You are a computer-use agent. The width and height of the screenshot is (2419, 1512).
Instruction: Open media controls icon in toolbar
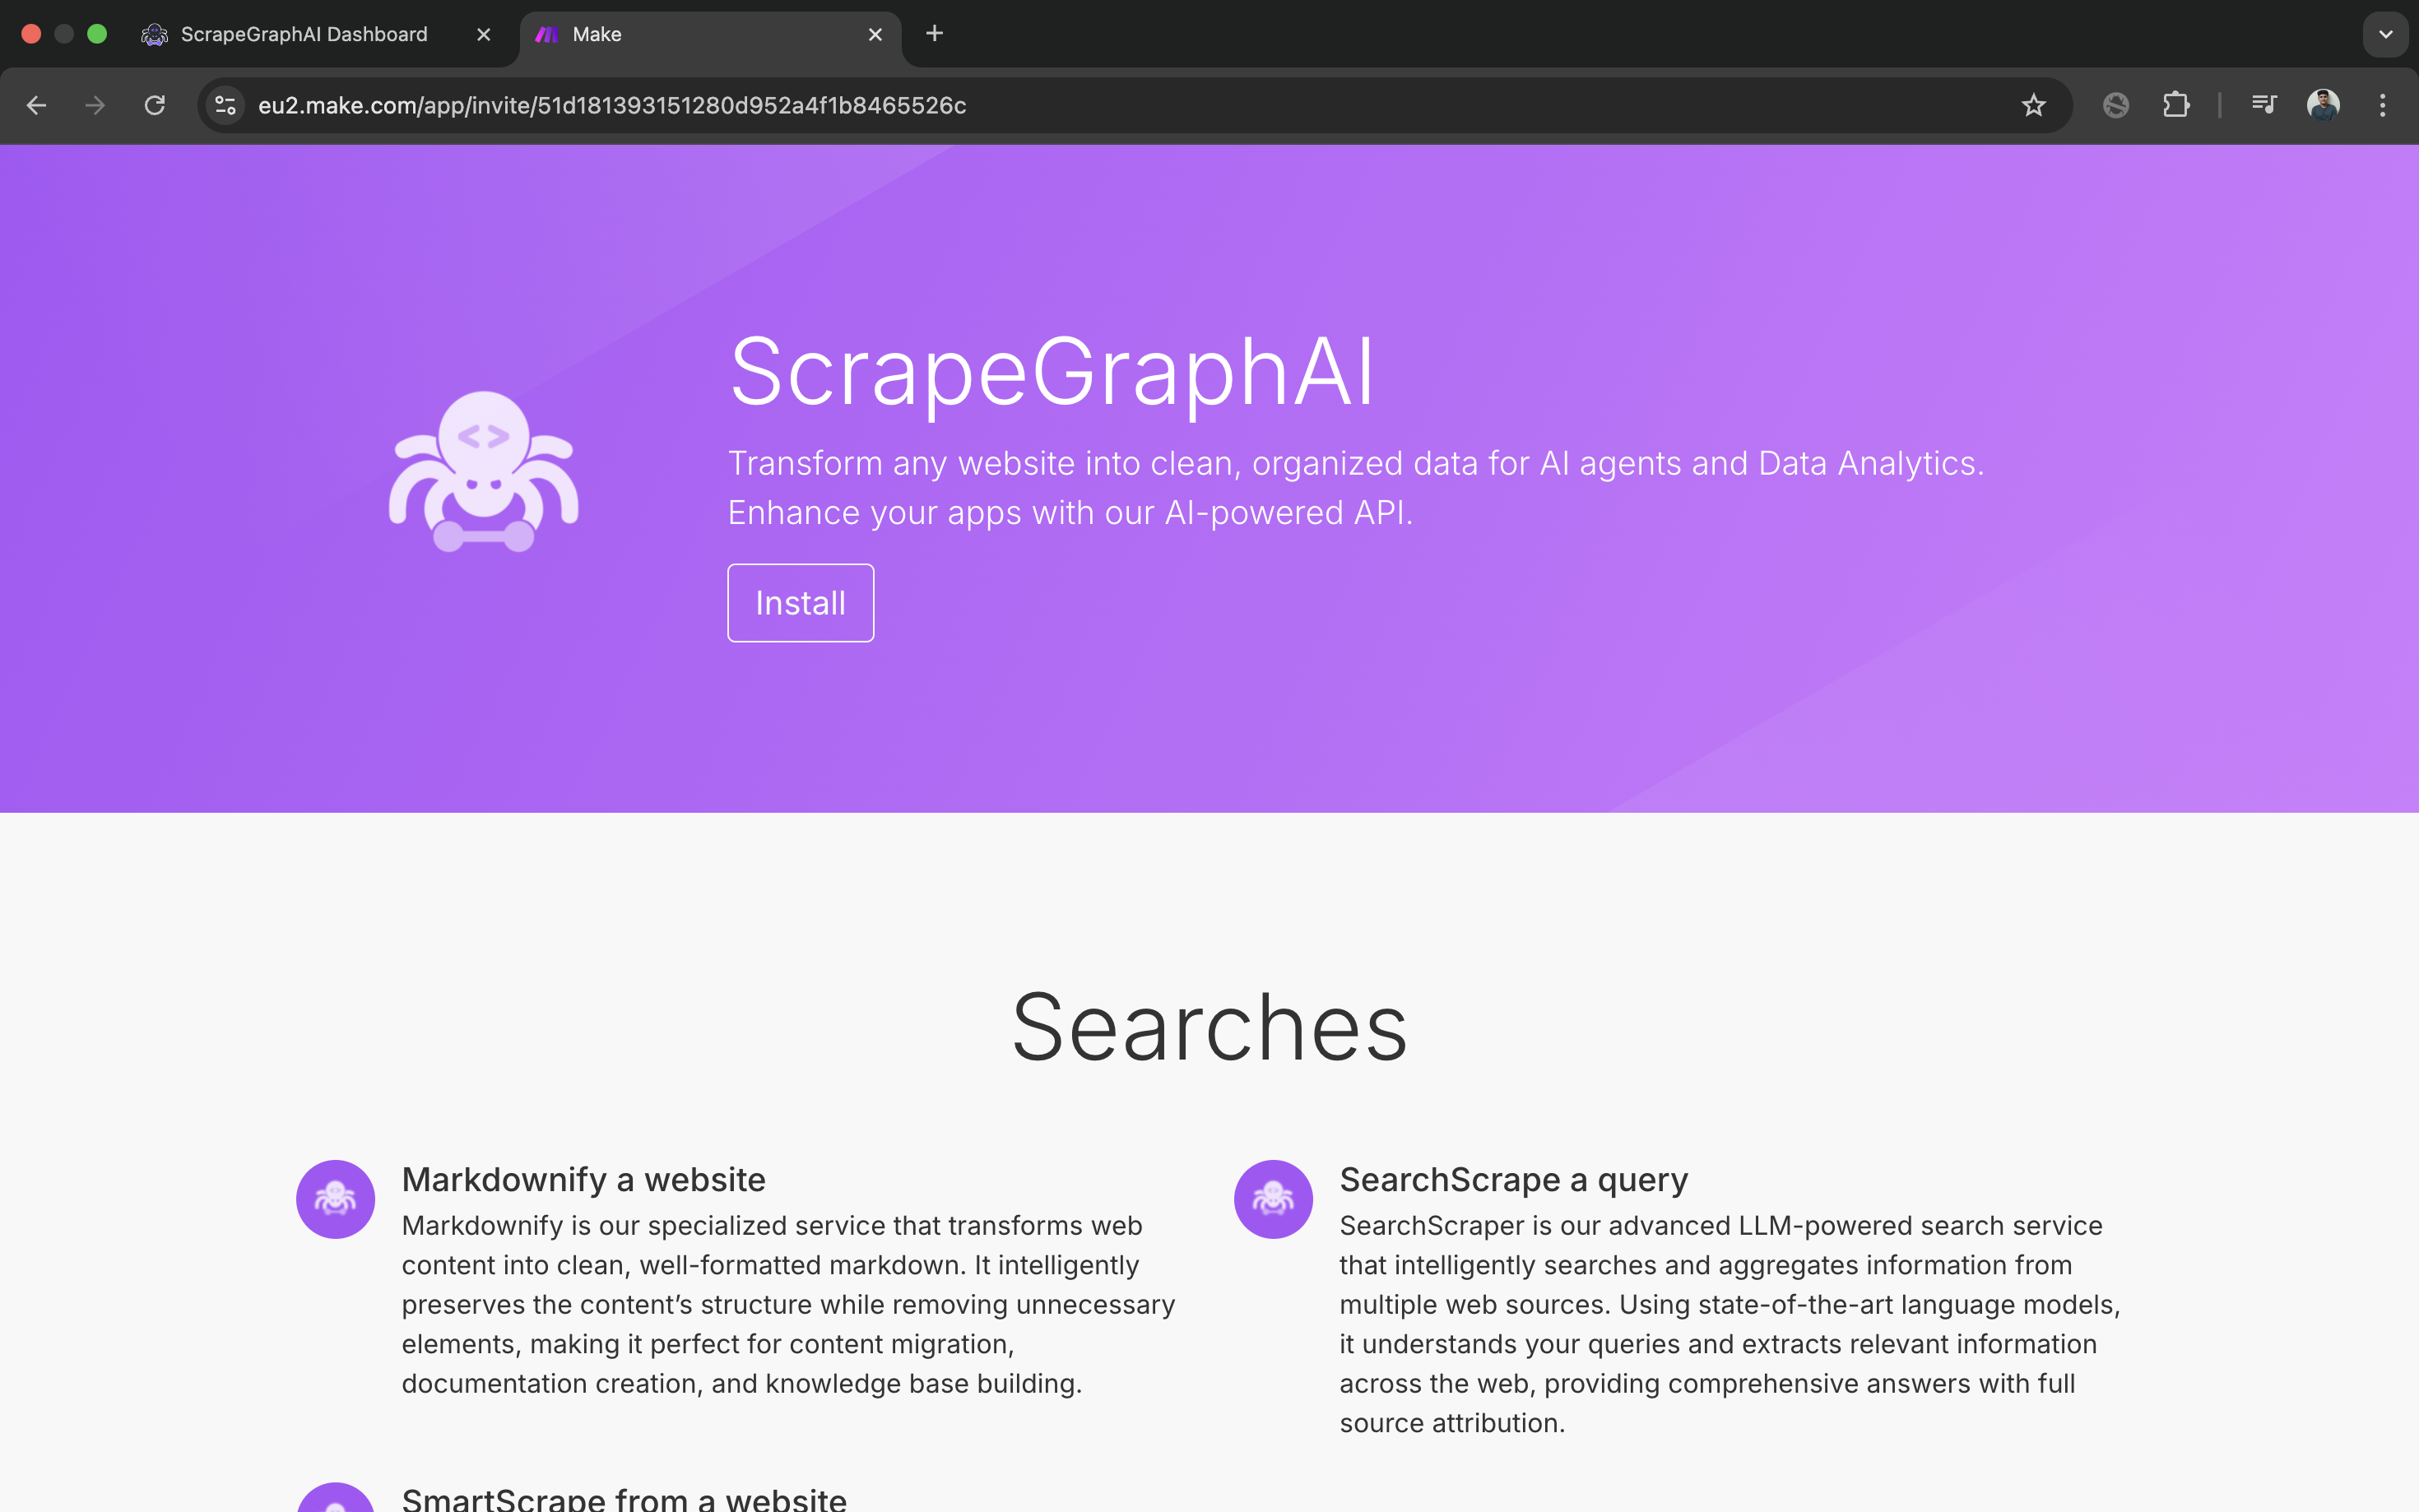pyautogui.click(x=2264, y=105)
